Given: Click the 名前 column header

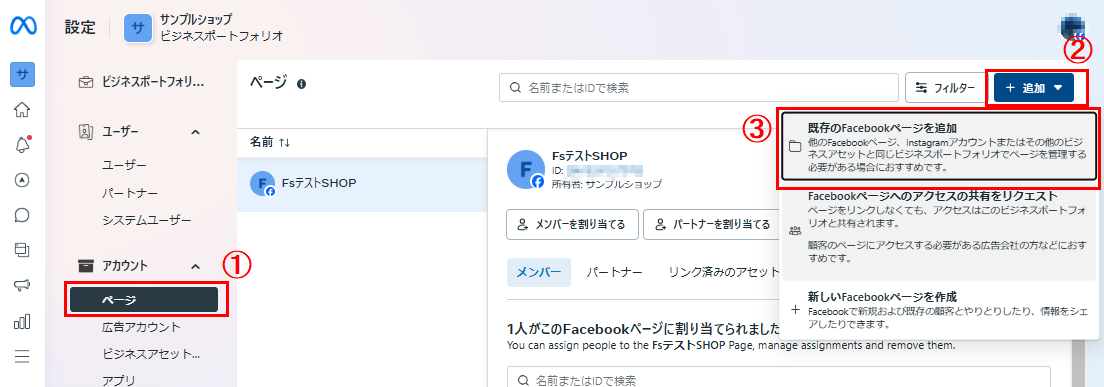Looking at the screenshot, I should [x=262, y=142].
